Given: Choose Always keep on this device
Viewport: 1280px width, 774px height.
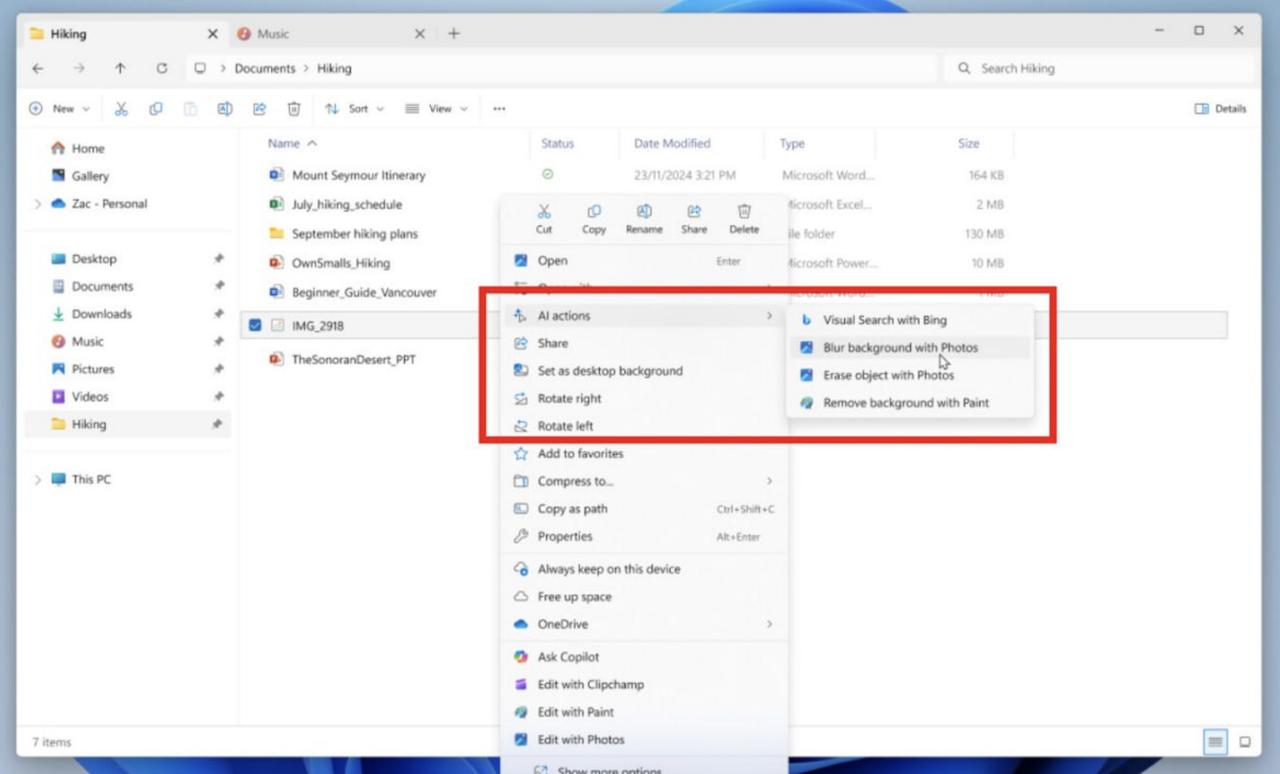Looking at the screenshot, I should pyautogui.click(x=644, y=569).
